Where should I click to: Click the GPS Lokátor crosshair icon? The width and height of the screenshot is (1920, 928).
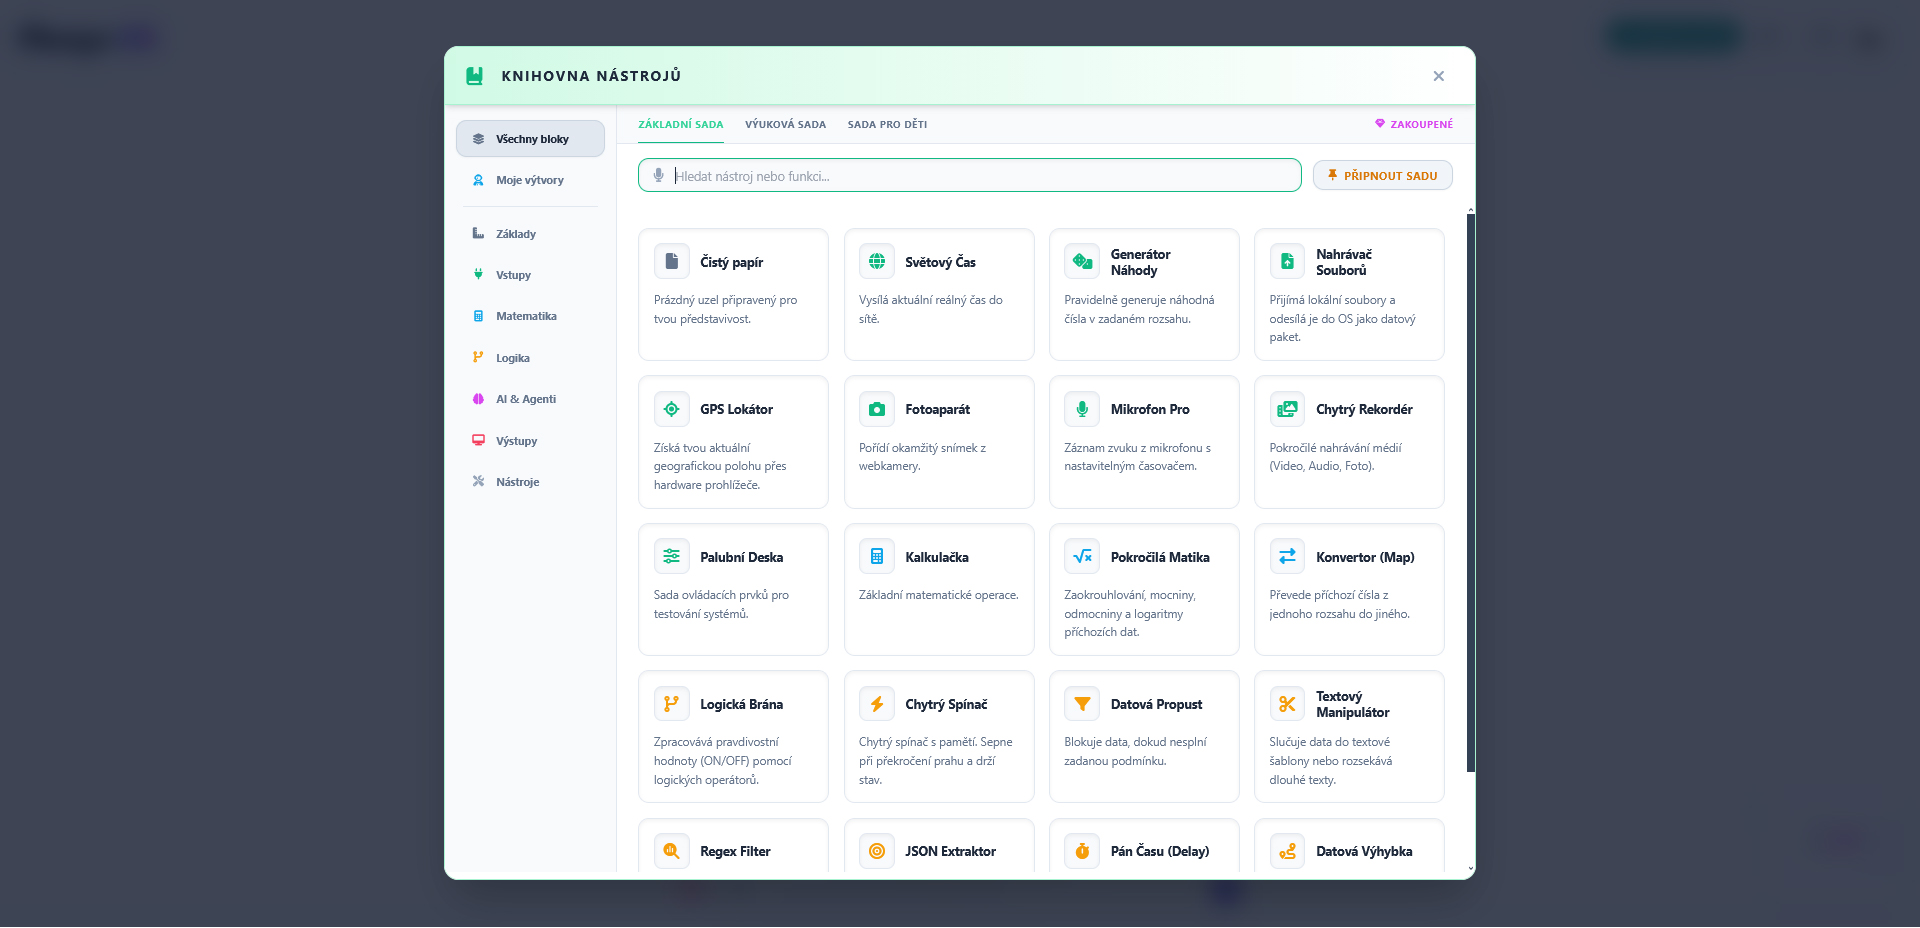[x=672, y=409]
